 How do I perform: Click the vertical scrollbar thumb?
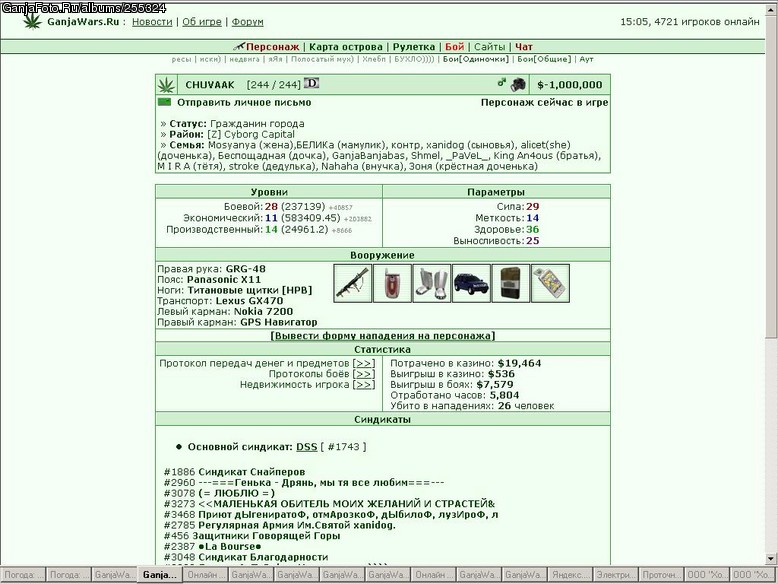pos(771,175)
